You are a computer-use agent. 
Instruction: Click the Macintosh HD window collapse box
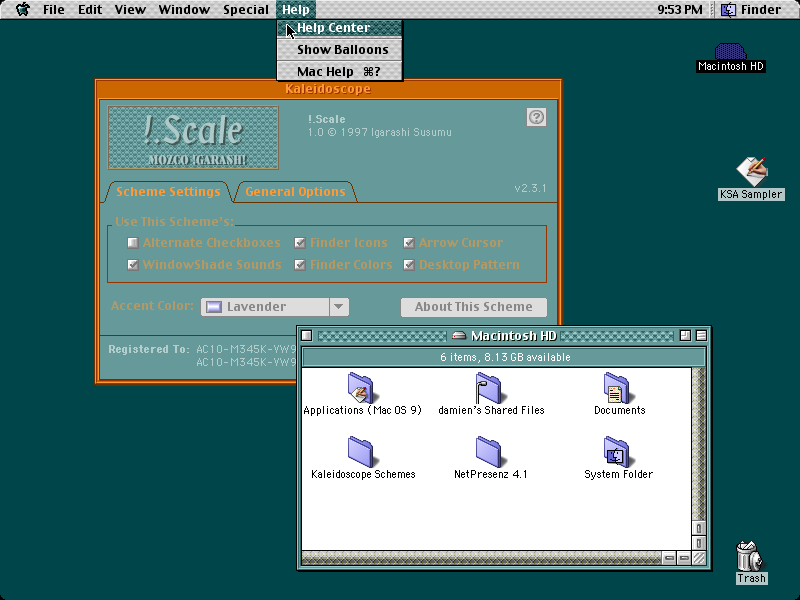coord(702,336)
